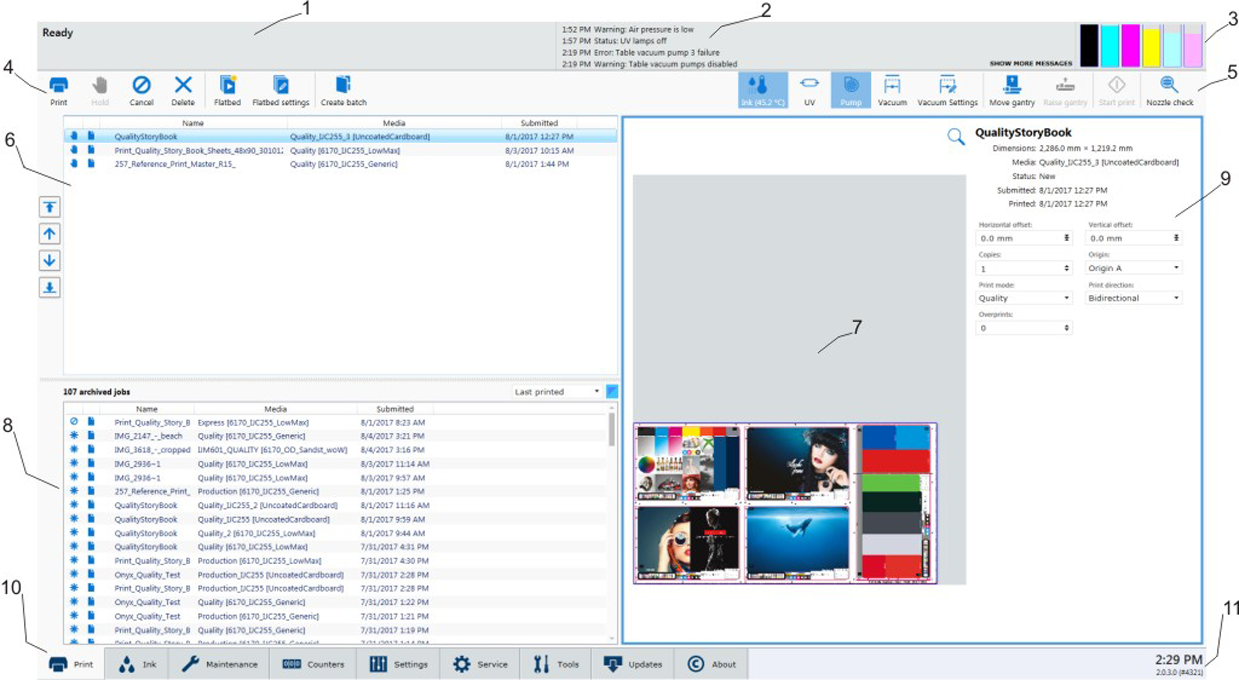Click the underwater whale image in preview
The height and width of the screenshot is (680, 1239).
point(796,541)
